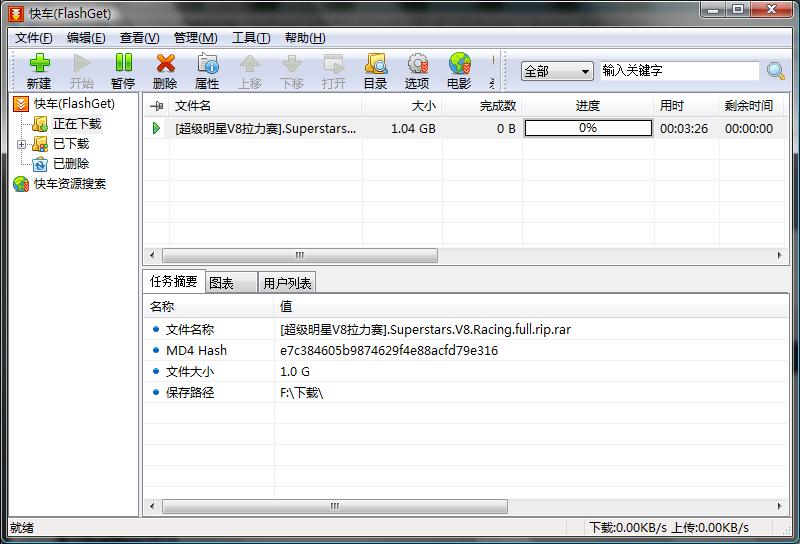Click summary panel scroll right arrow

coord(779,506)
